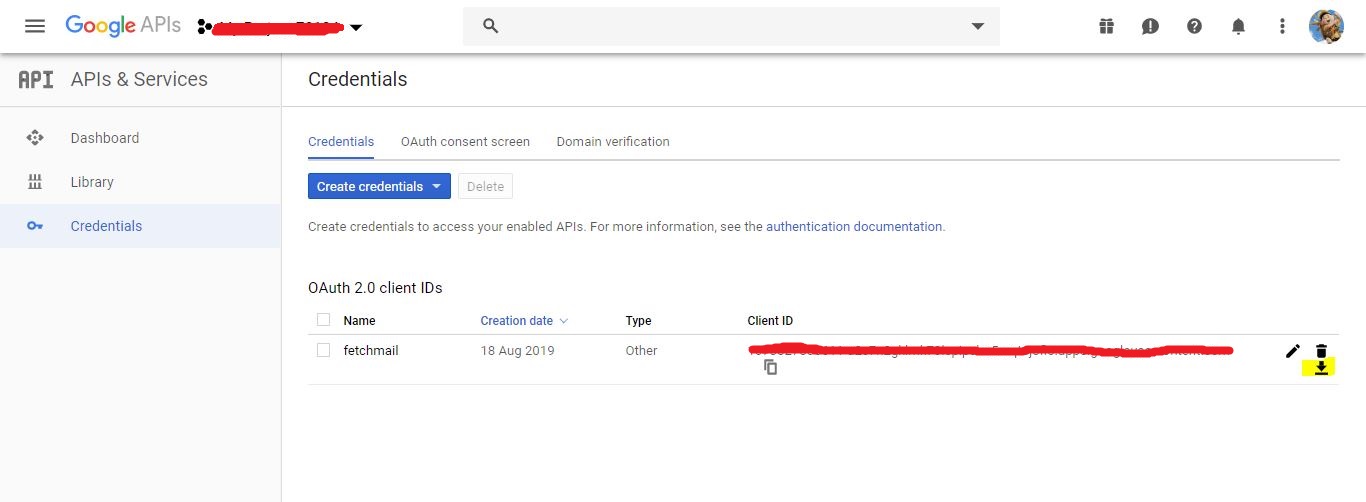Image resolution: width=1366 pixels, height=502 pixels.
Task: Switch to the Credentials tab
Action: point(341,142)
